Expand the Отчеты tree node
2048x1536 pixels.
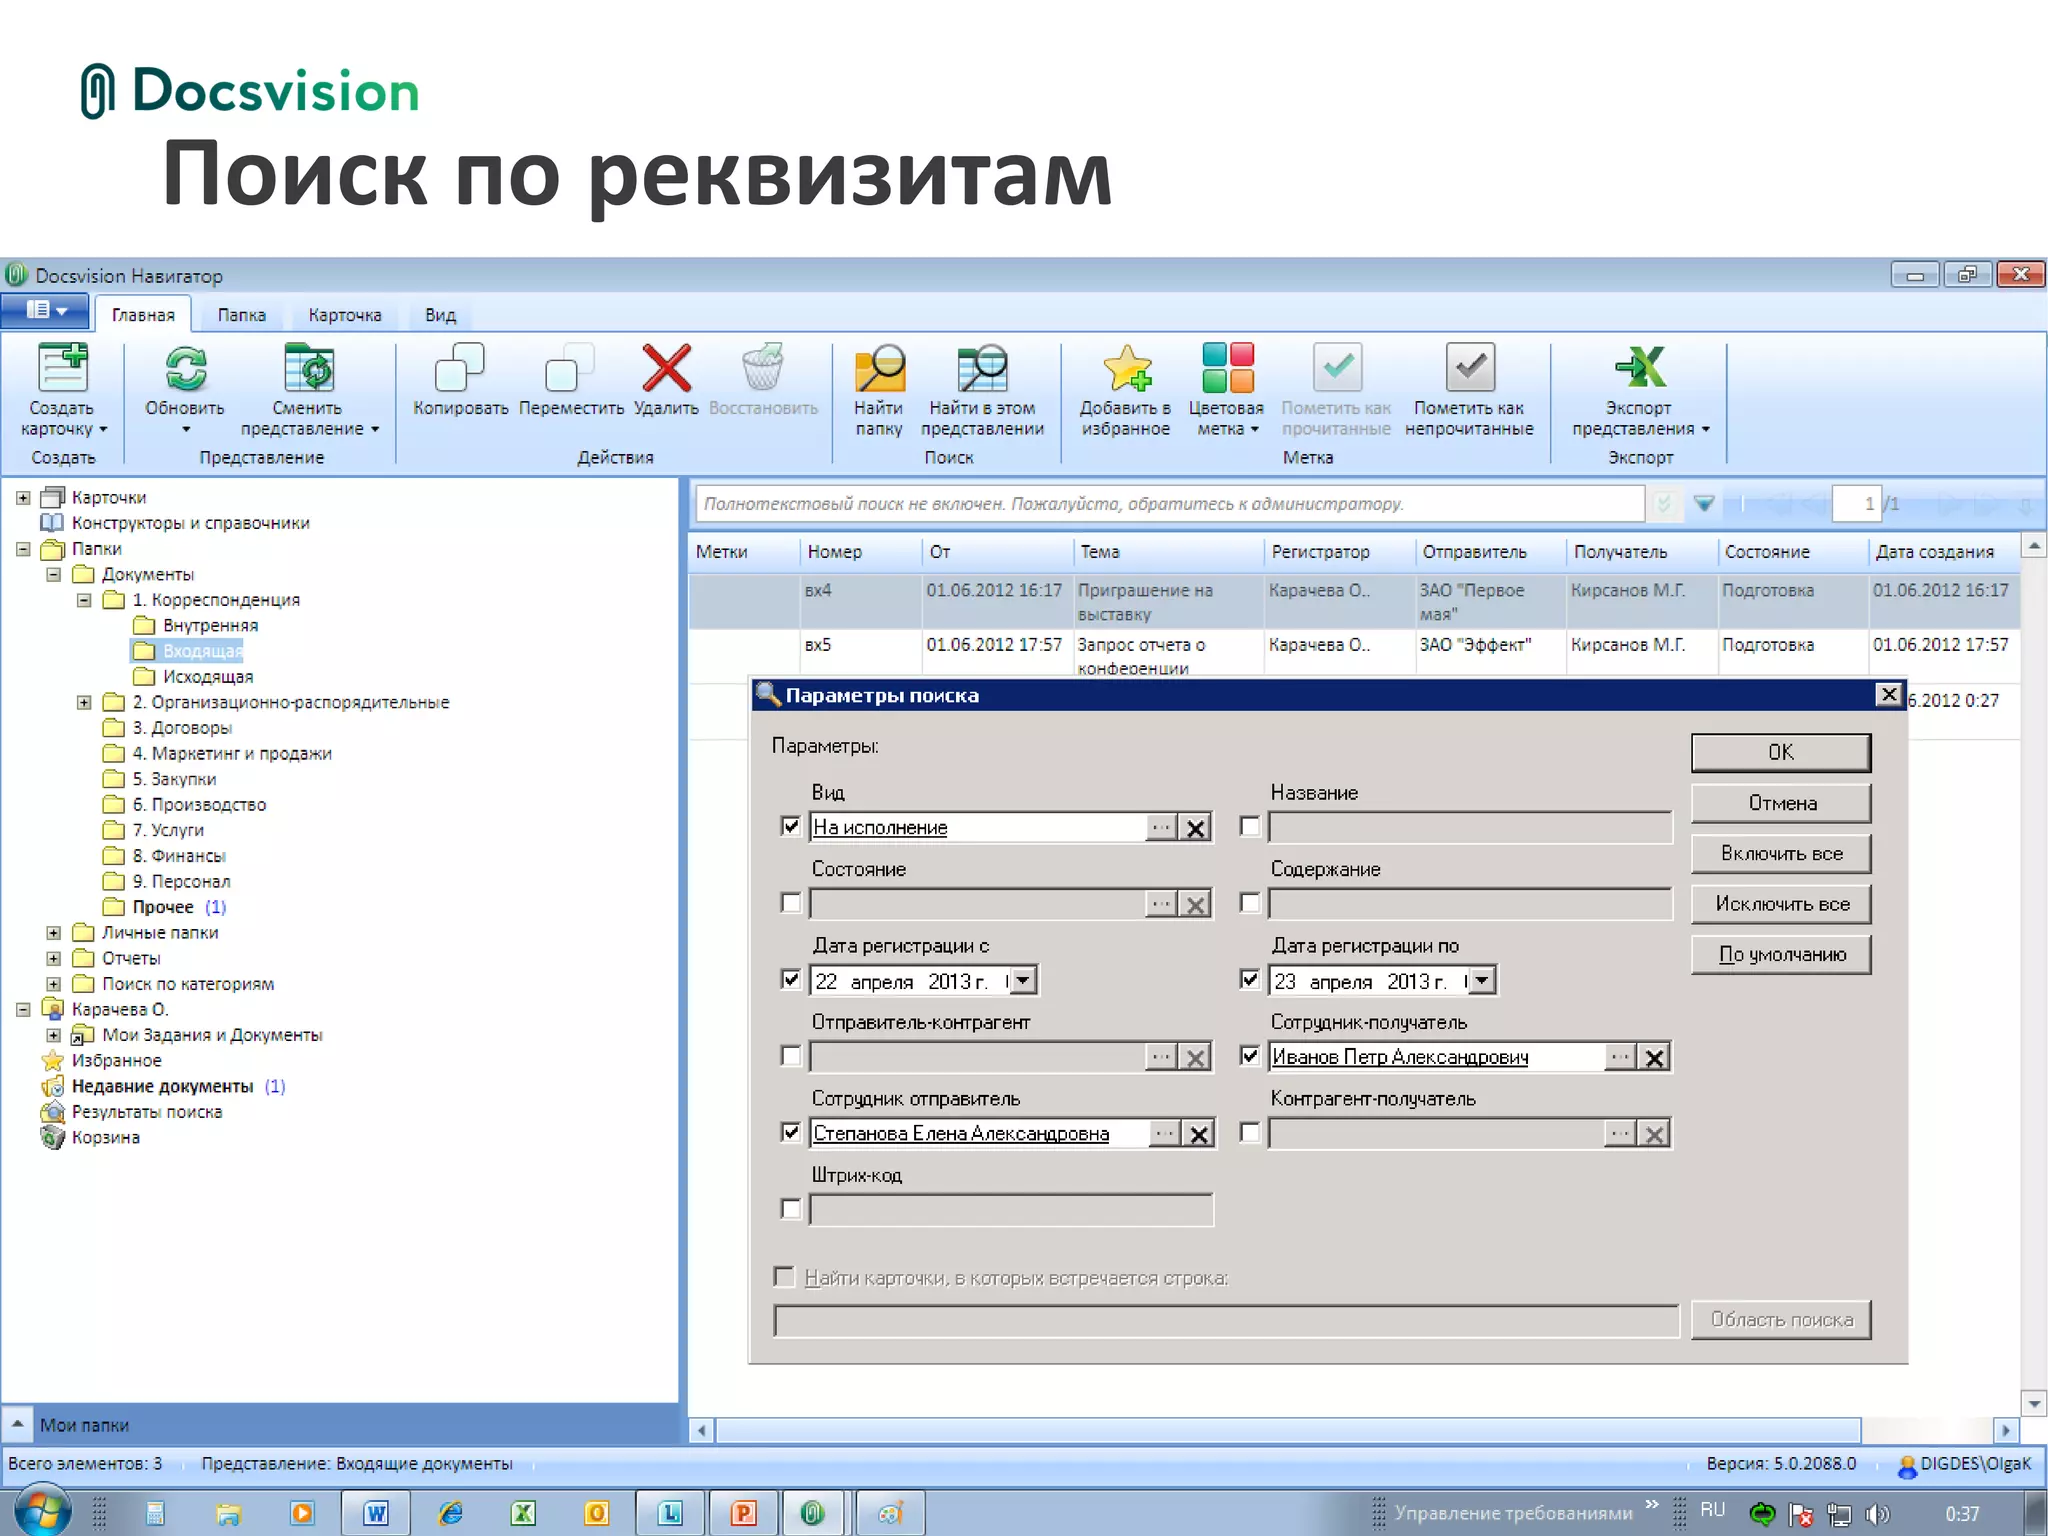point(54,958)
